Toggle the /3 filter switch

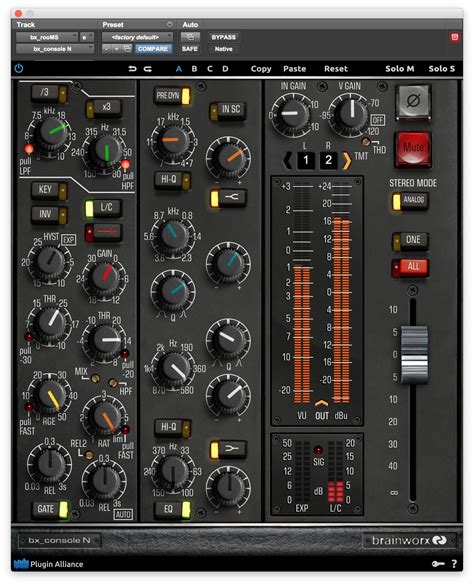[x=50, y=93]
